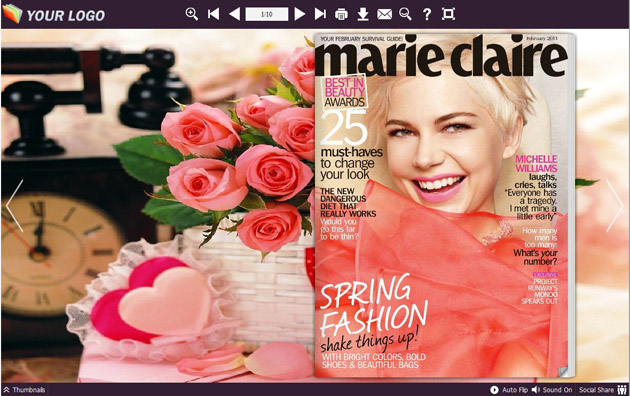Jump to the last page
Screen dimensions: 630x396
tap(320, 14)
